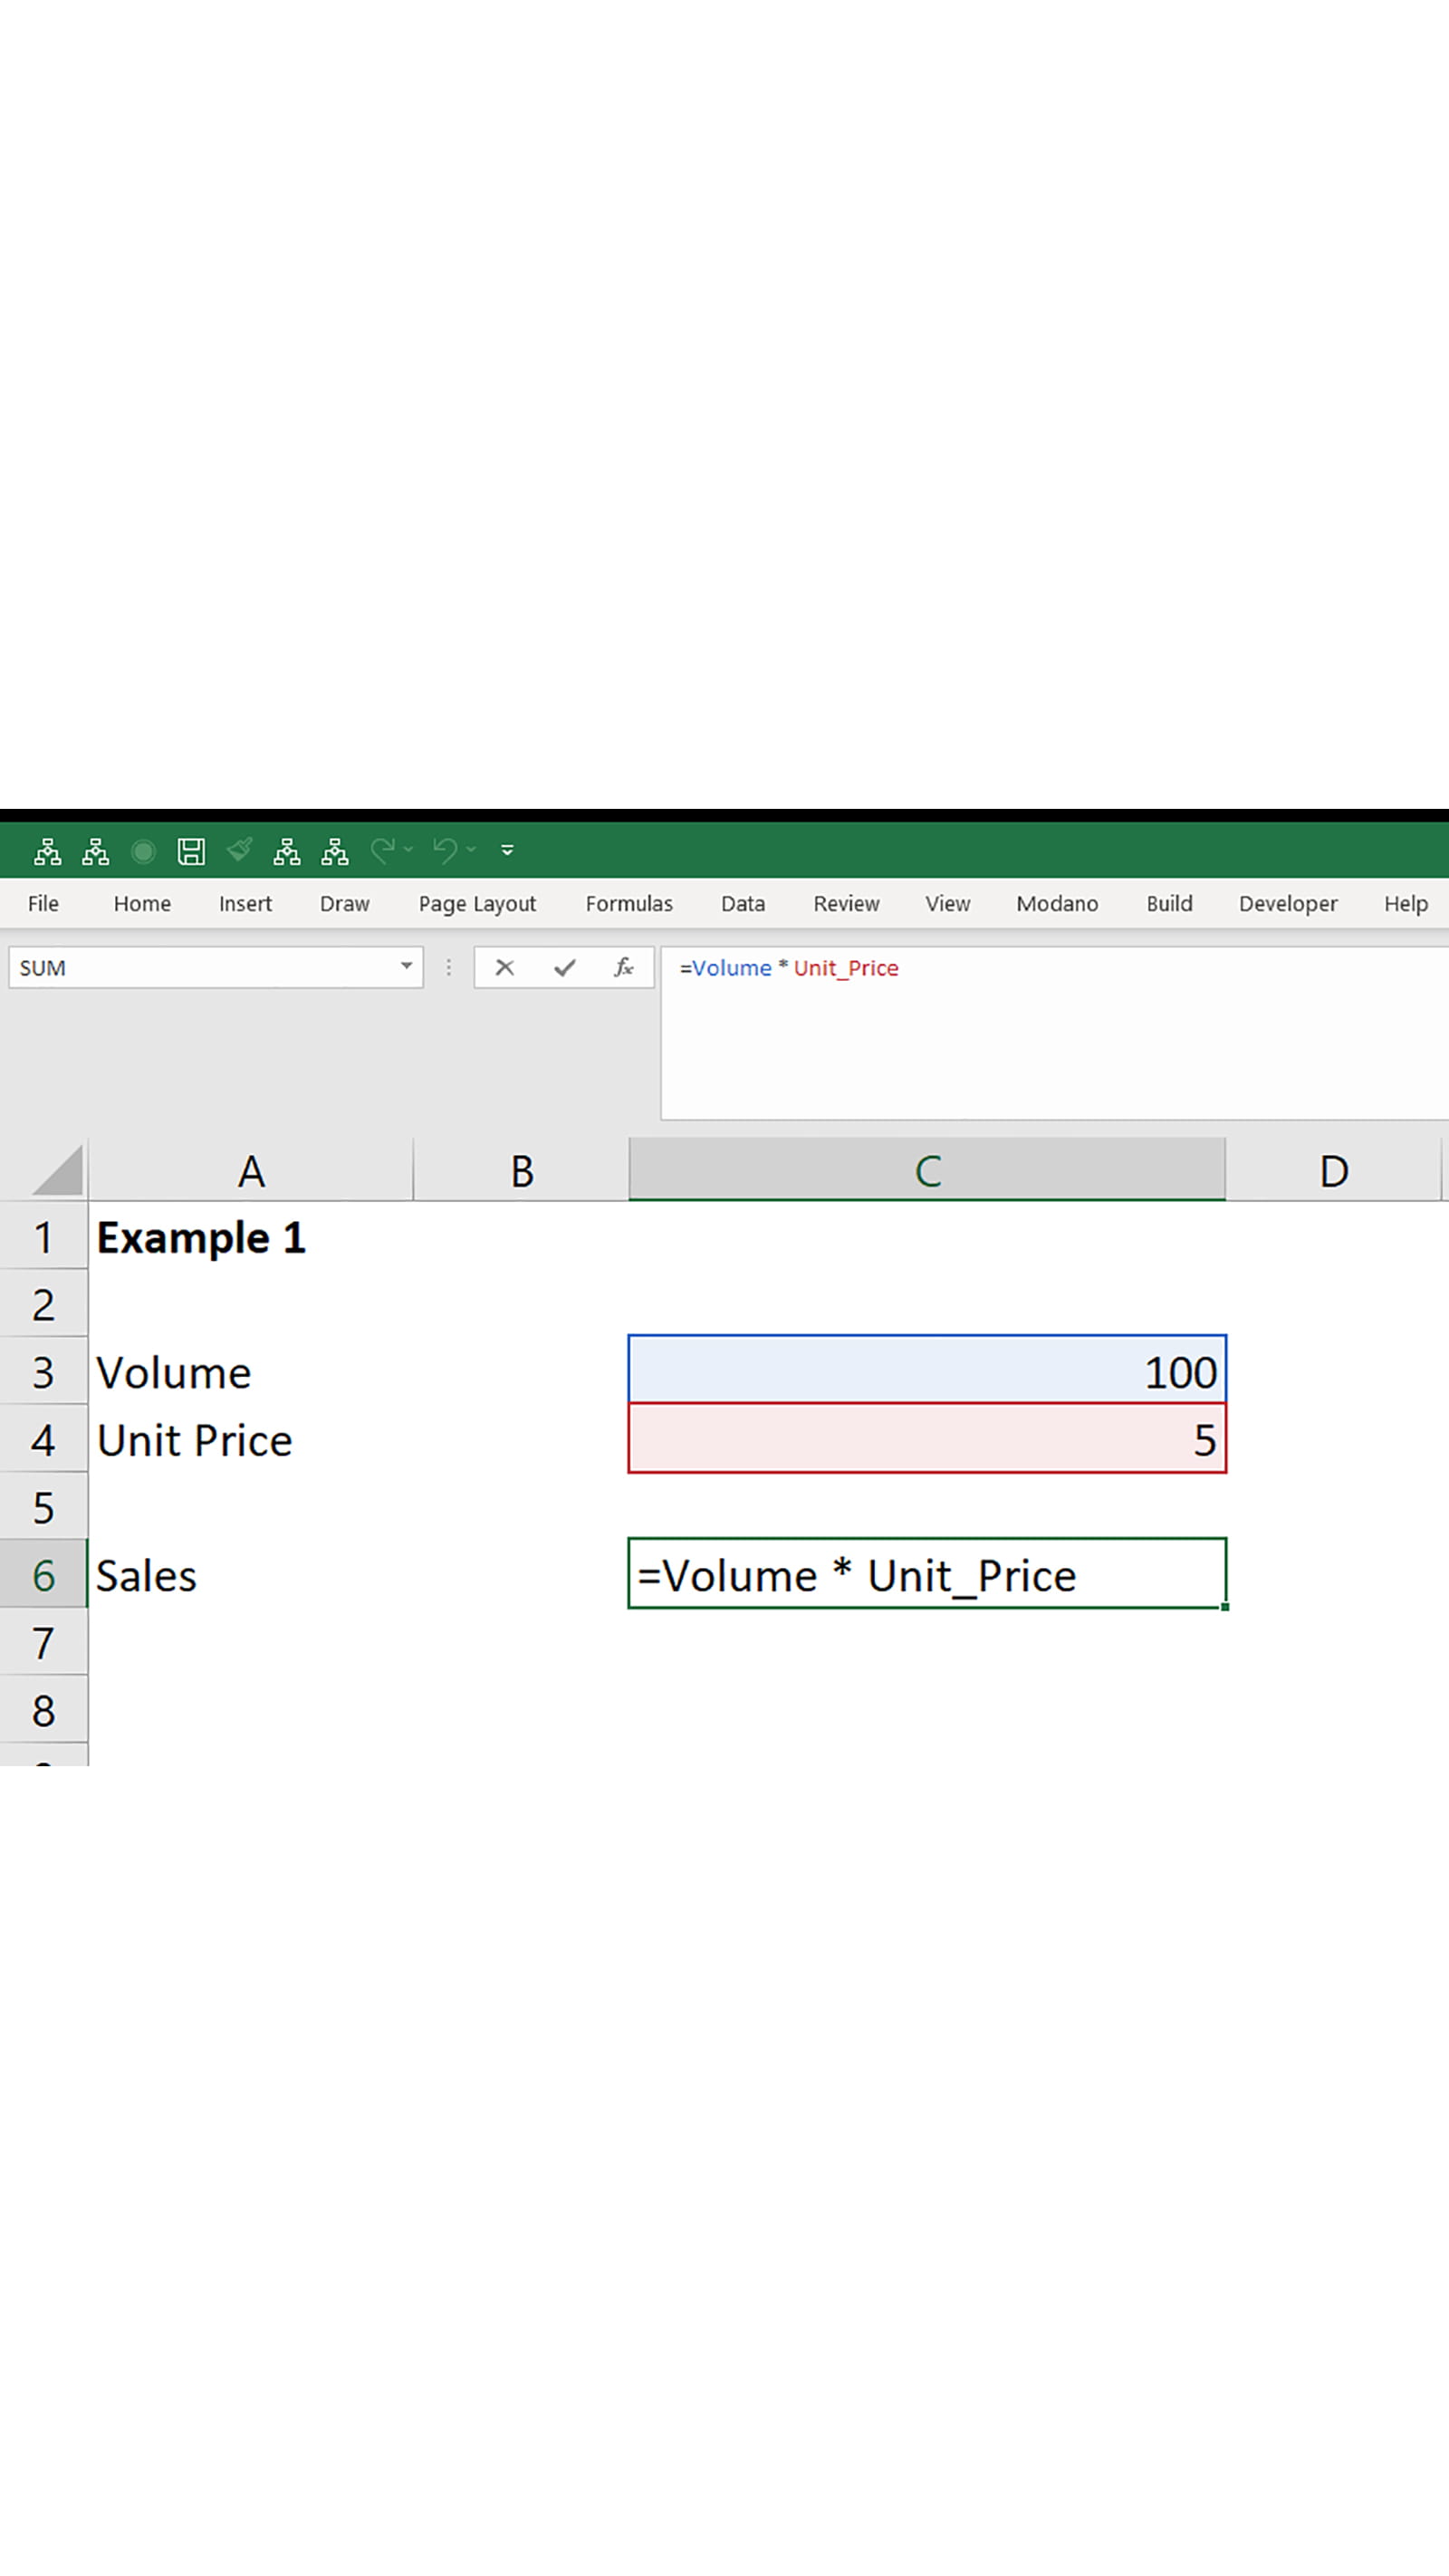Click the Select All corner triangle
This screenshot has width=1449, height=2576.
58,1171
